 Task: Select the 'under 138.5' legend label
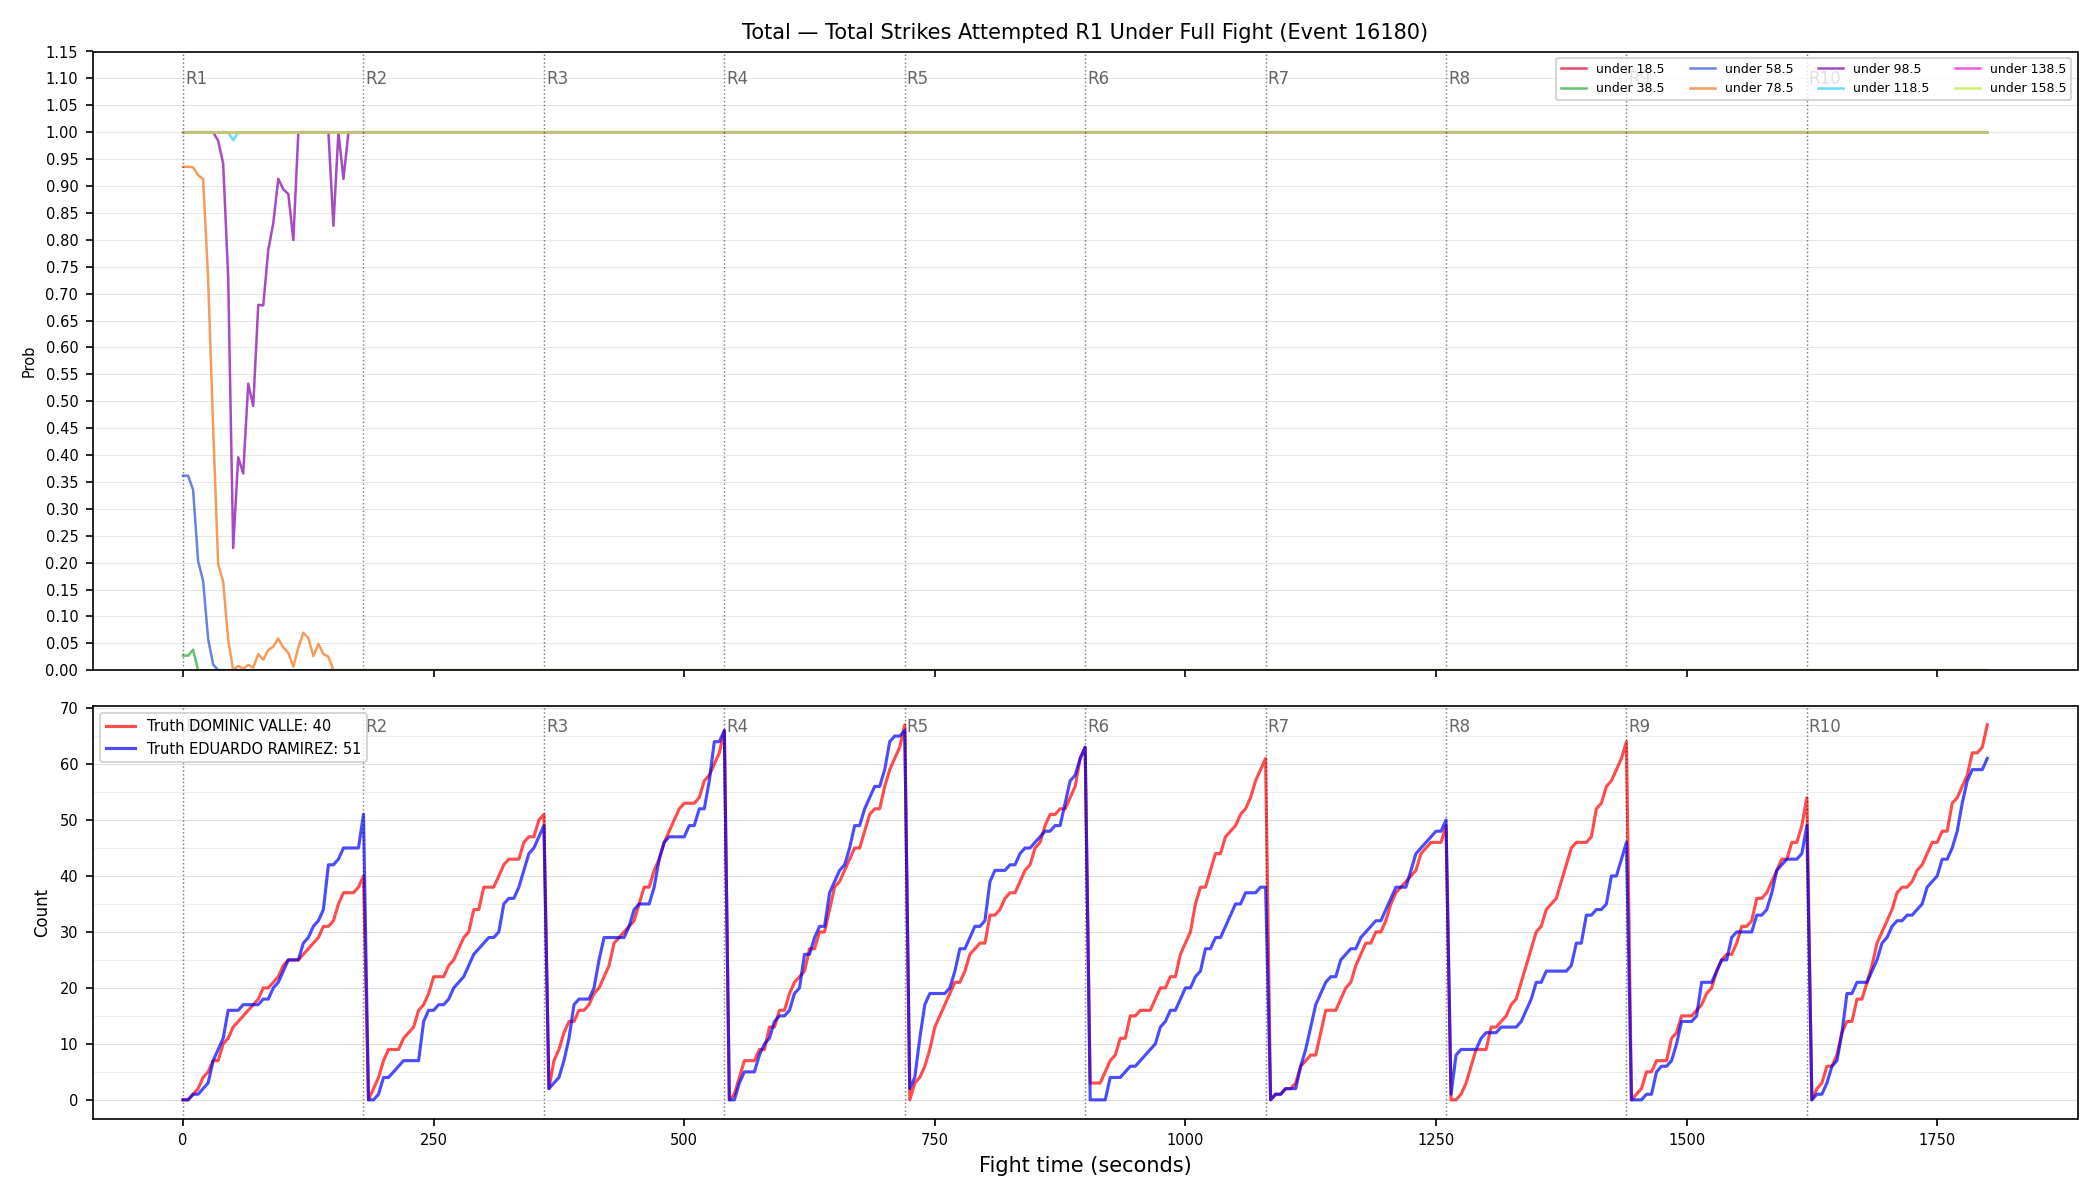[x=2028, y=69]
